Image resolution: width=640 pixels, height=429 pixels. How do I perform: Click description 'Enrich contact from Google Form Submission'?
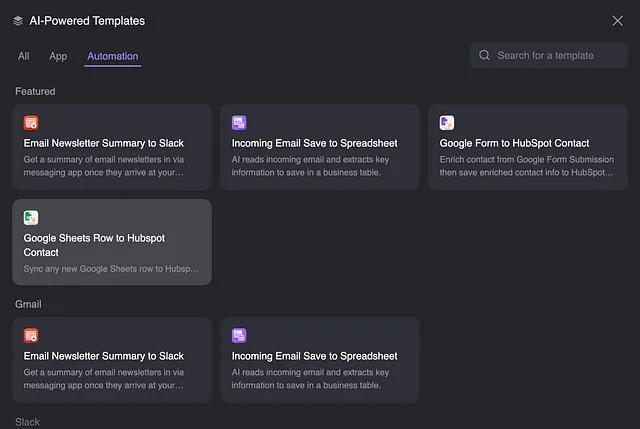tap(527, 166)
